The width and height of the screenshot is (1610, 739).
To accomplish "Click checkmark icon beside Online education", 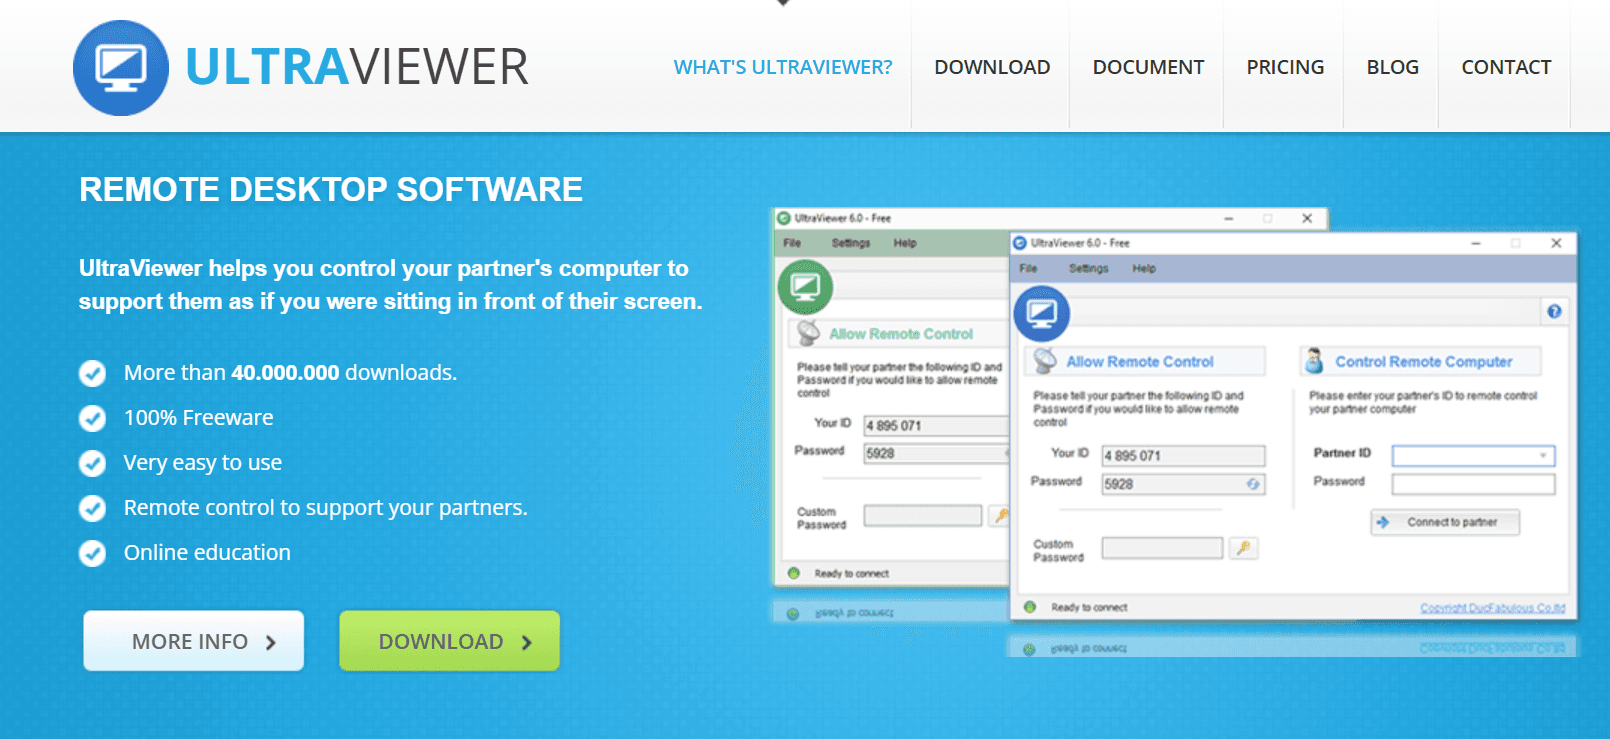I will [92, 553].
